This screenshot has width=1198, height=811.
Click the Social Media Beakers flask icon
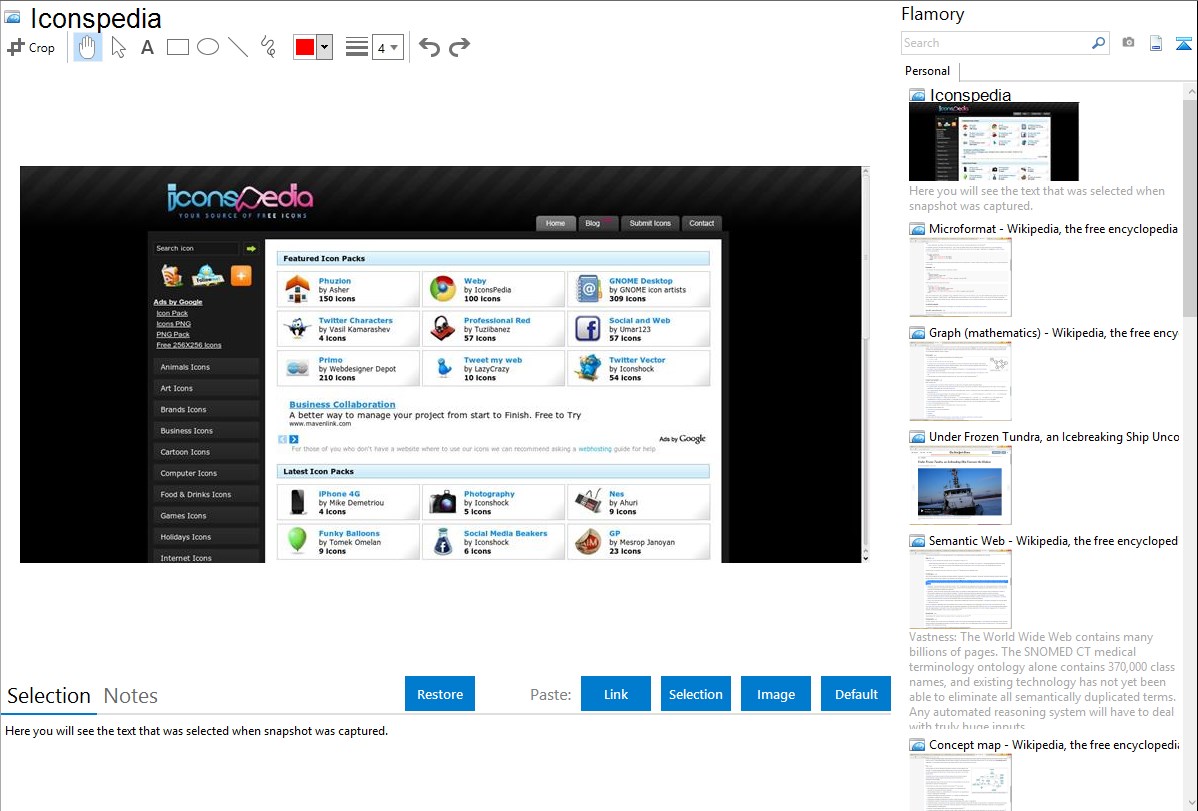click(442, 541)
